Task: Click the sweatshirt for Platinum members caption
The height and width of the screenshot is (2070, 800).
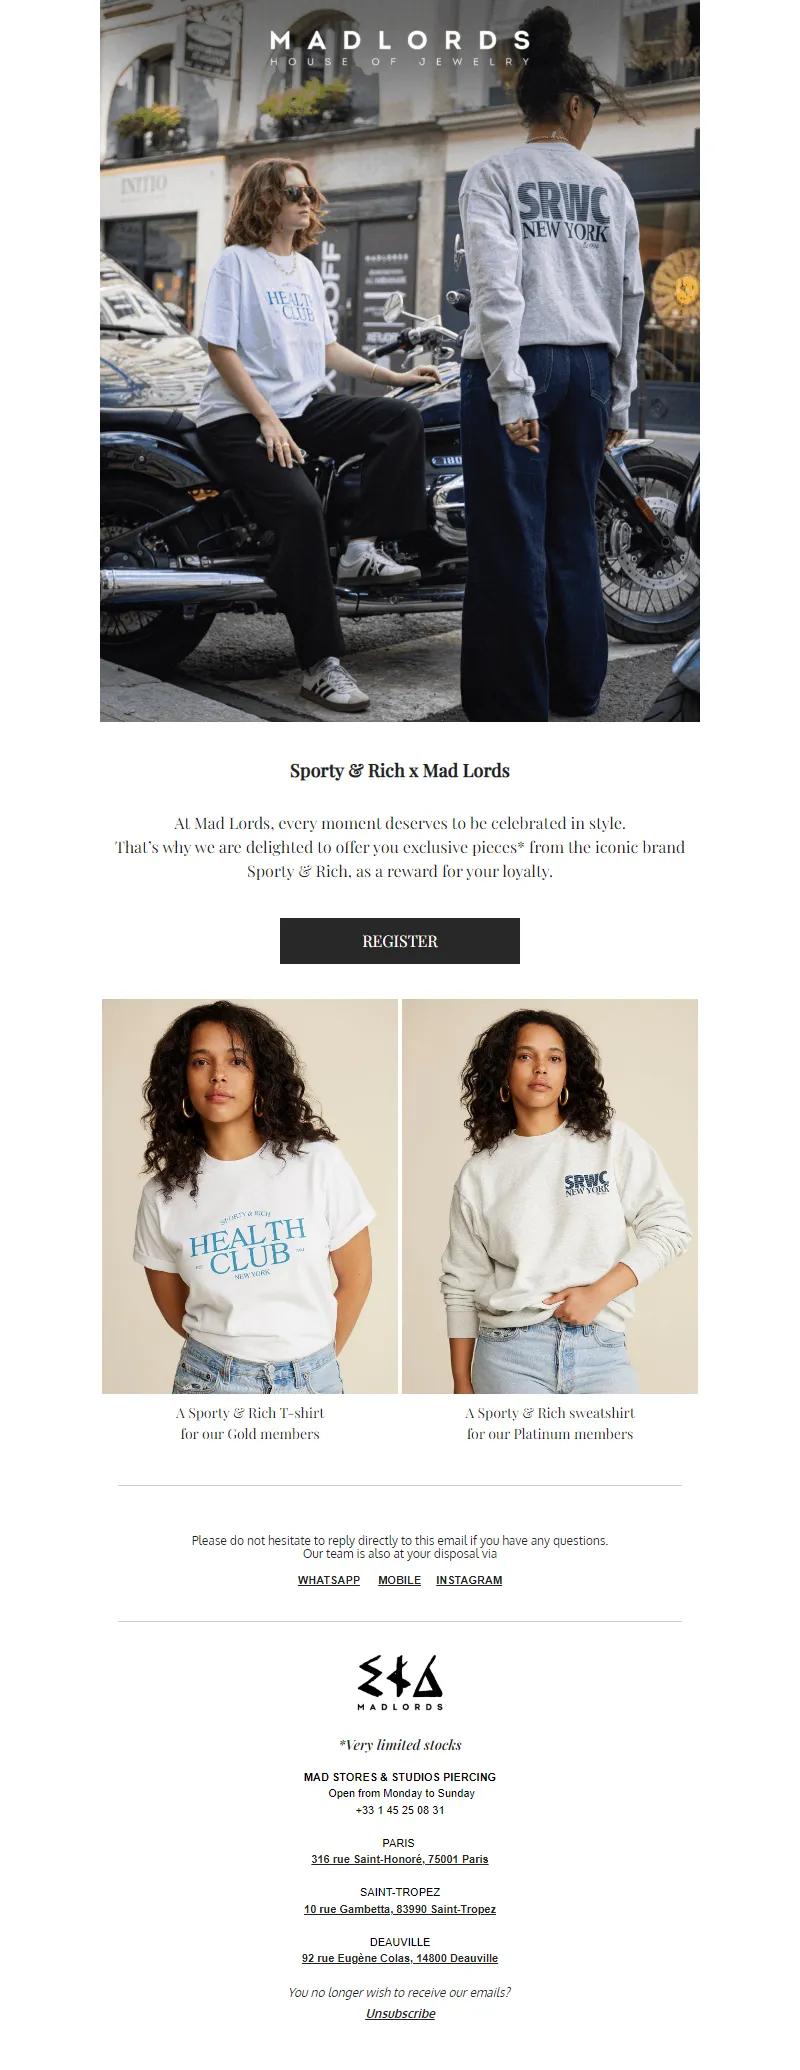Action: pyautogui.click(x=550, y=1423)
